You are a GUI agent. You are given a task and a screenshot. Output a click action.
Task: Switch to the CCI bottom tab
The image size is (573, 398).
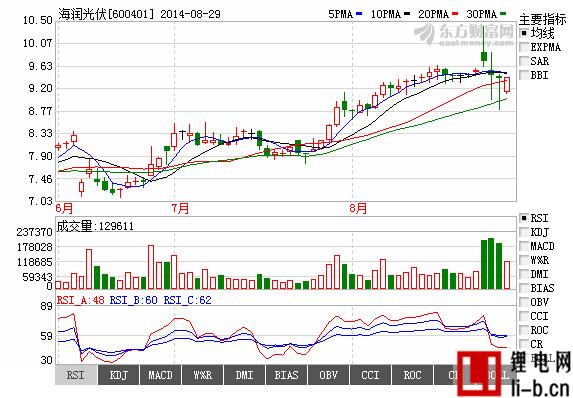tap(370, 375)
